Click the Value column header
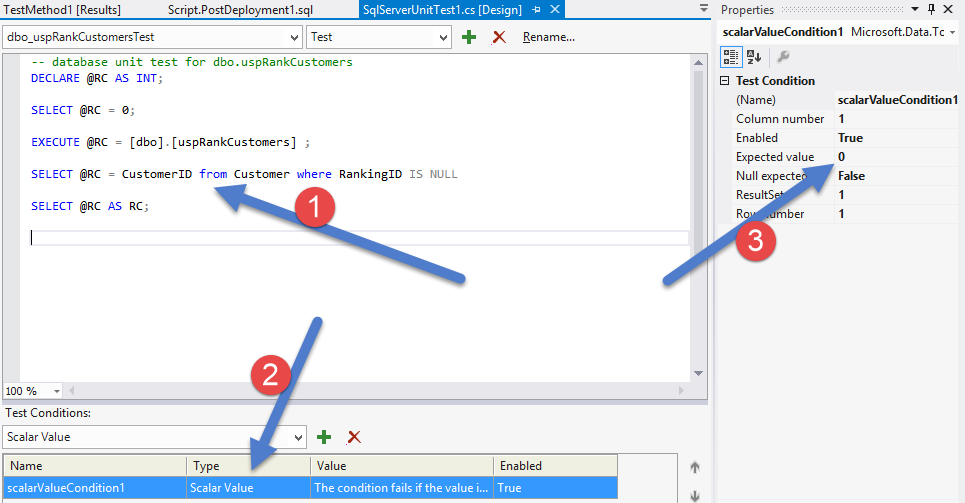The height and width of the screenshot is (503, 965). click(x=402, y=466)
